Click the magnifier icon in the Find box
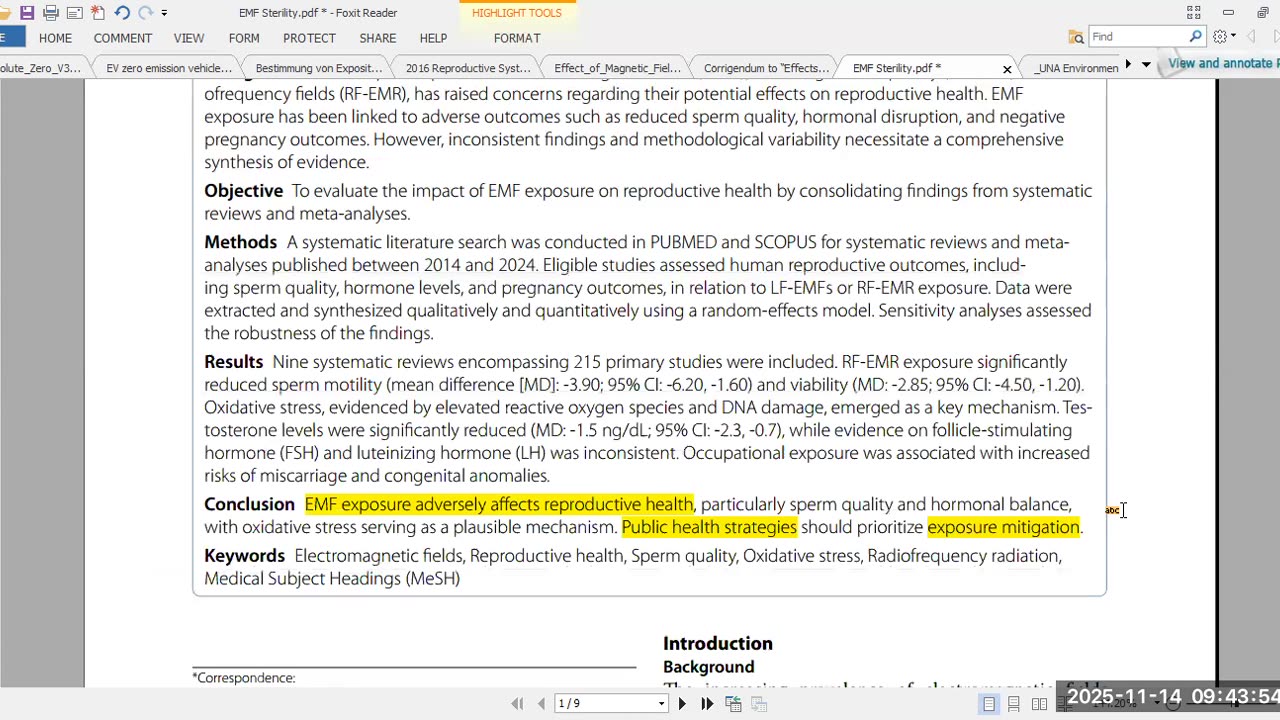The height and width of the screenshot is (720, 1280). 1195,37
